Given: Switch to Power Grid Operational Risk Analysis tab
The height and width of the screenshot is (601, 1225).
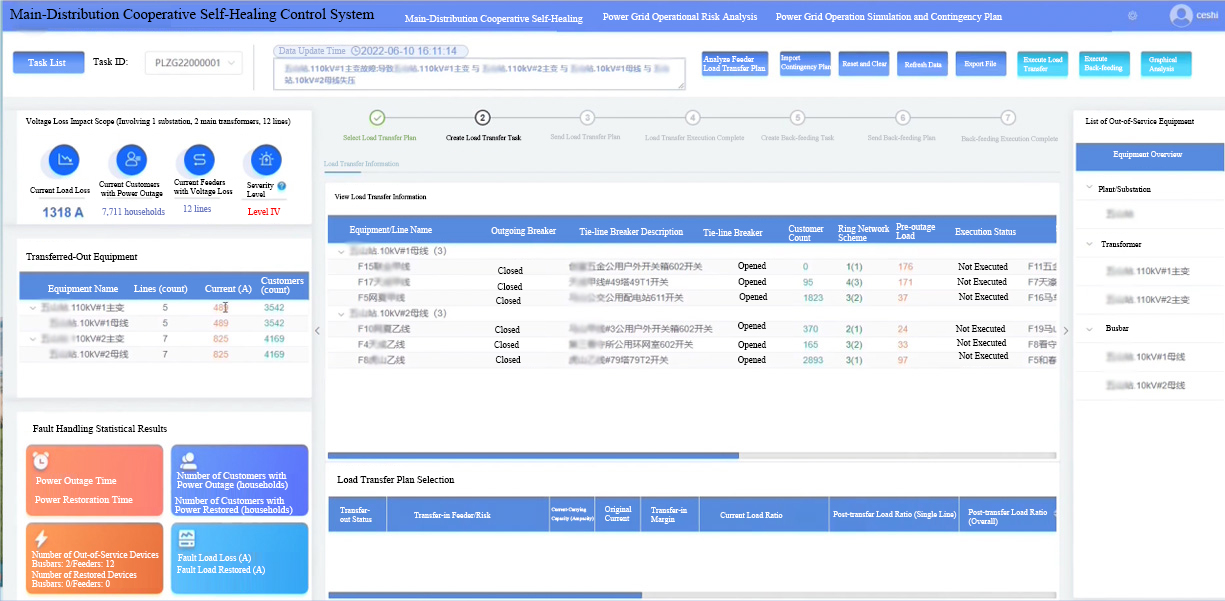Looking at the screenshot, I should tap(680, 17).
